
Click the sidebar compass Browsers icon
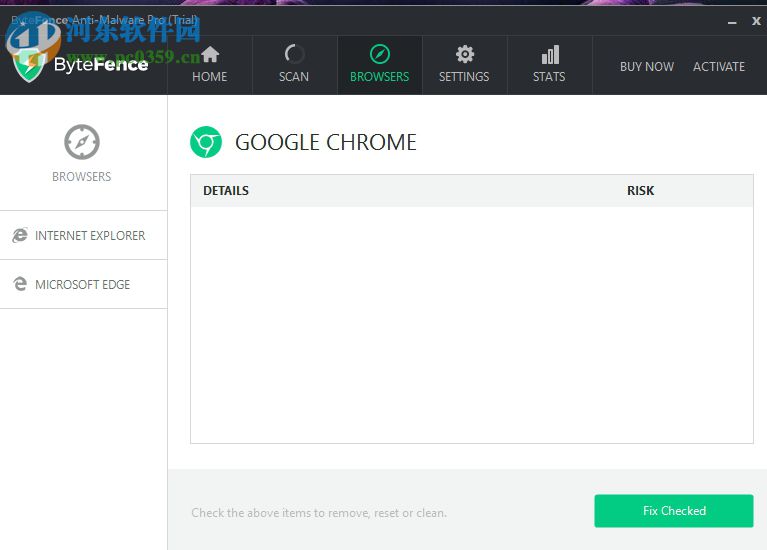pos(82,142)
